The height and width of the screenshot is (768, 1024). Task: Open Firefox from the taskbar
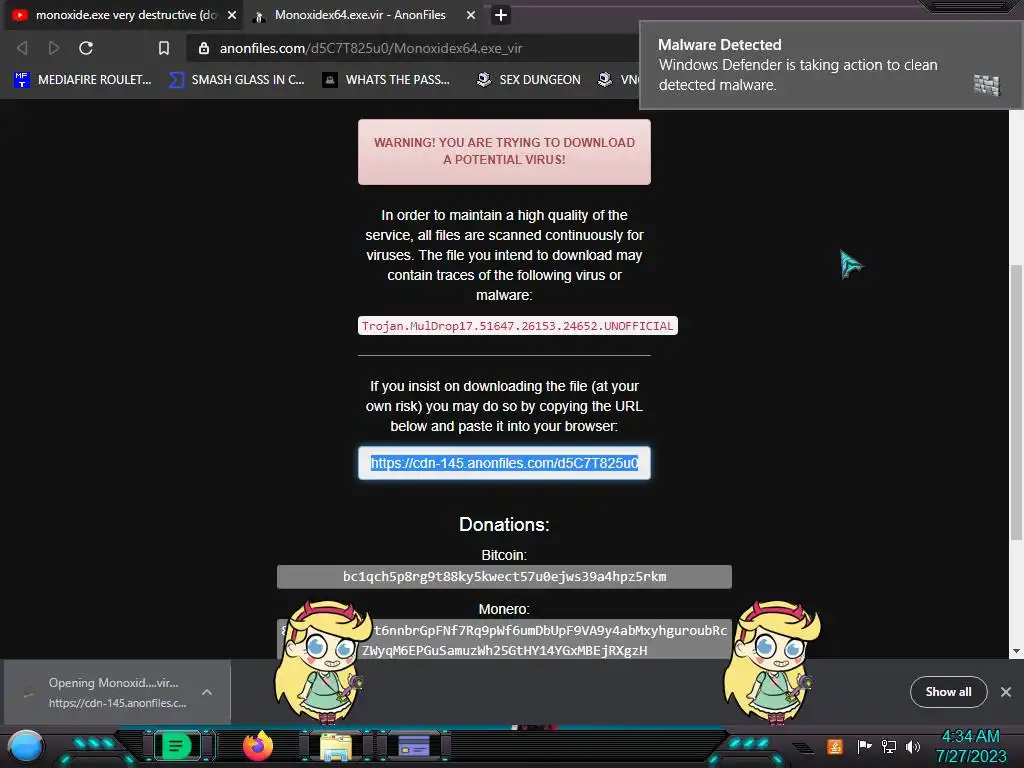257,746
